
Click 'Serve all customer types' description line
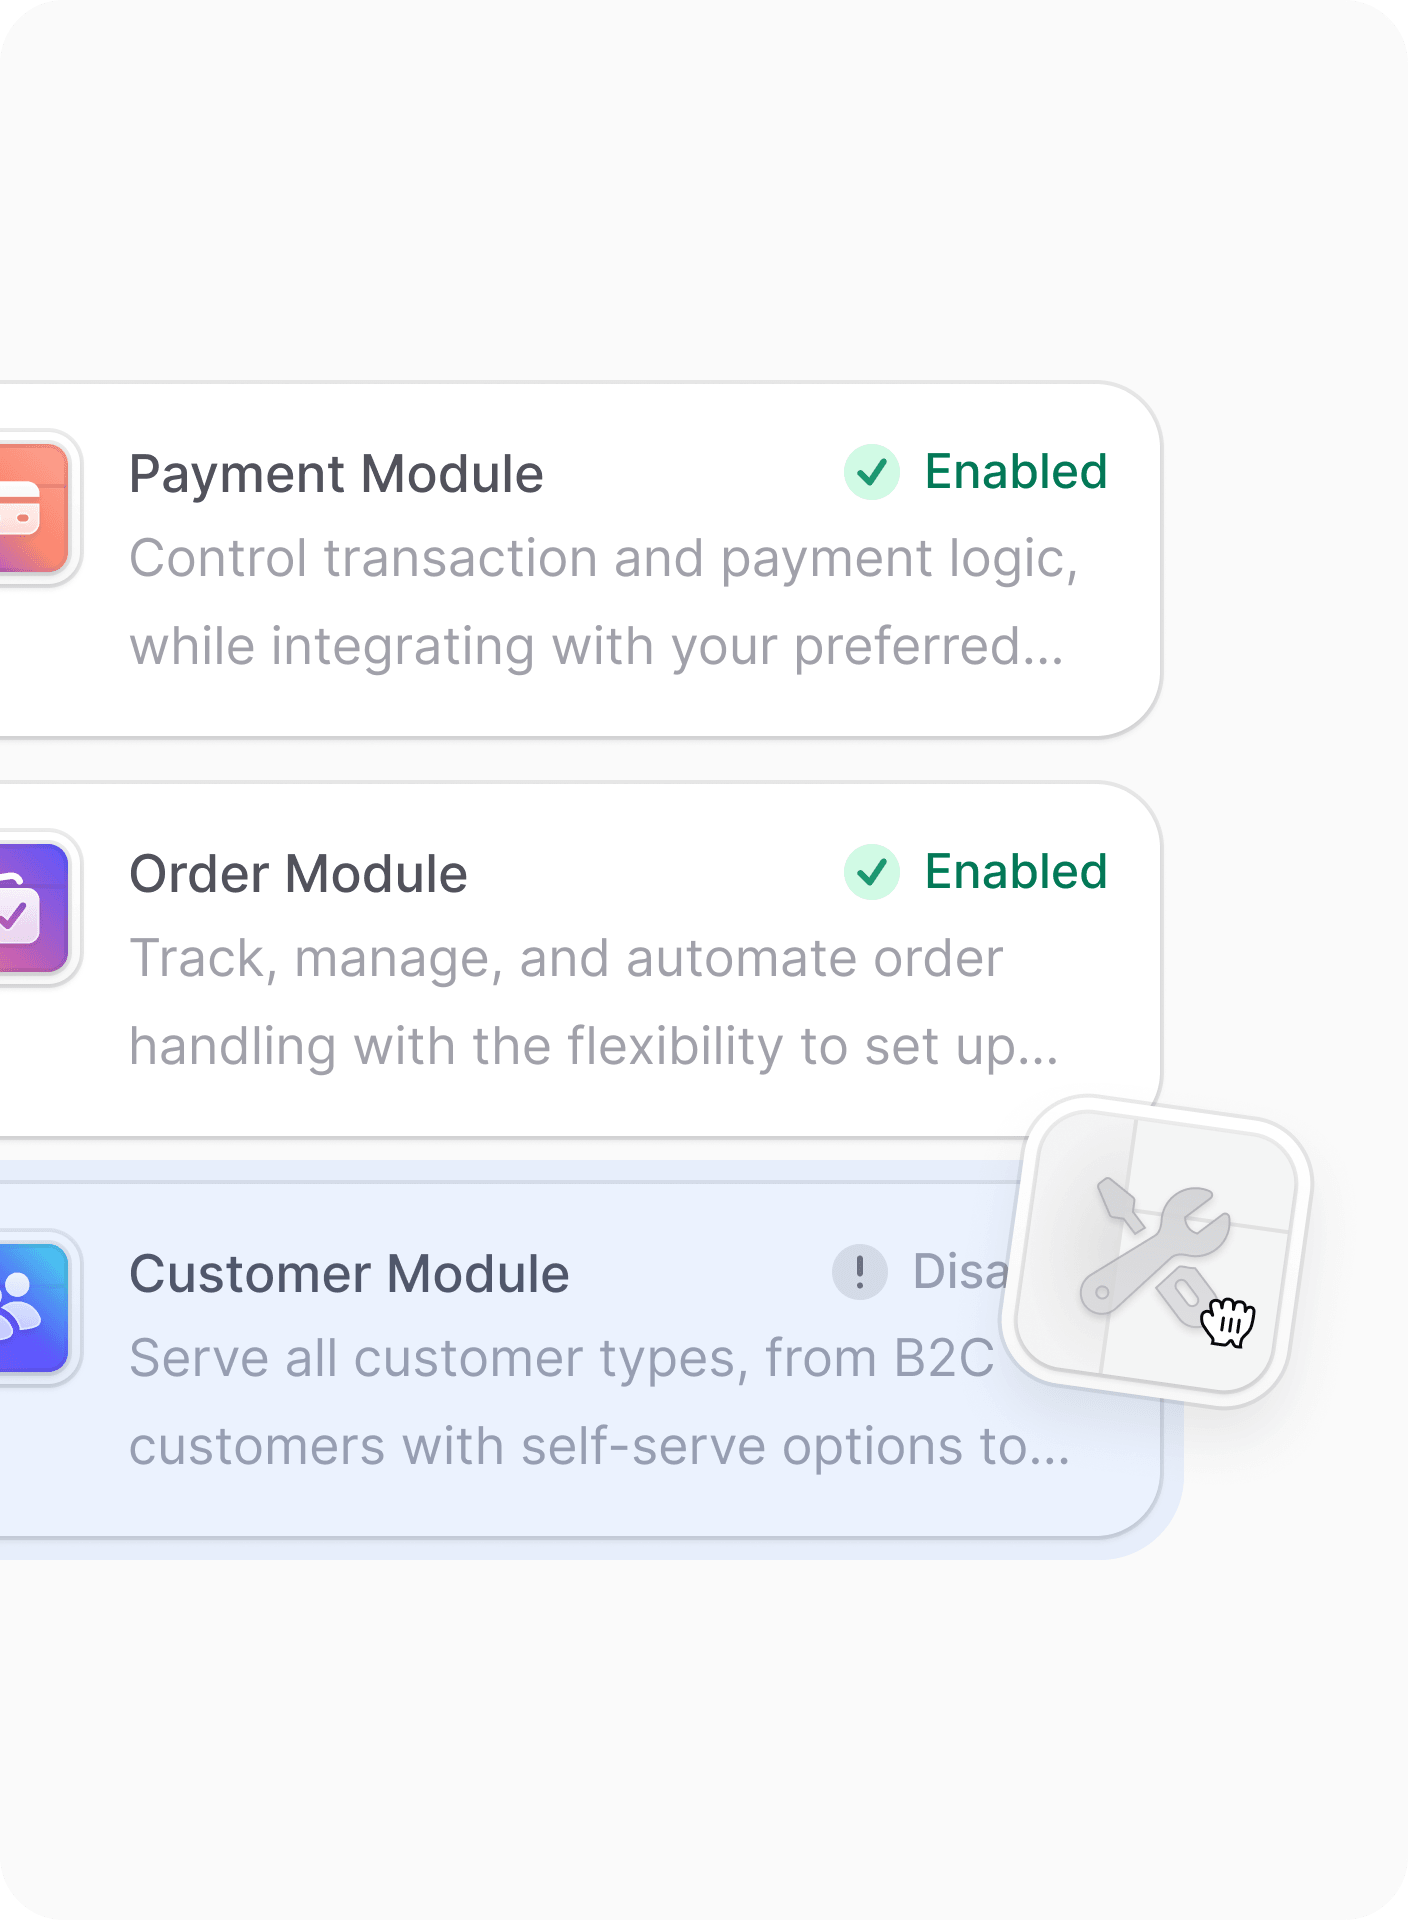tap(562, 1359)
